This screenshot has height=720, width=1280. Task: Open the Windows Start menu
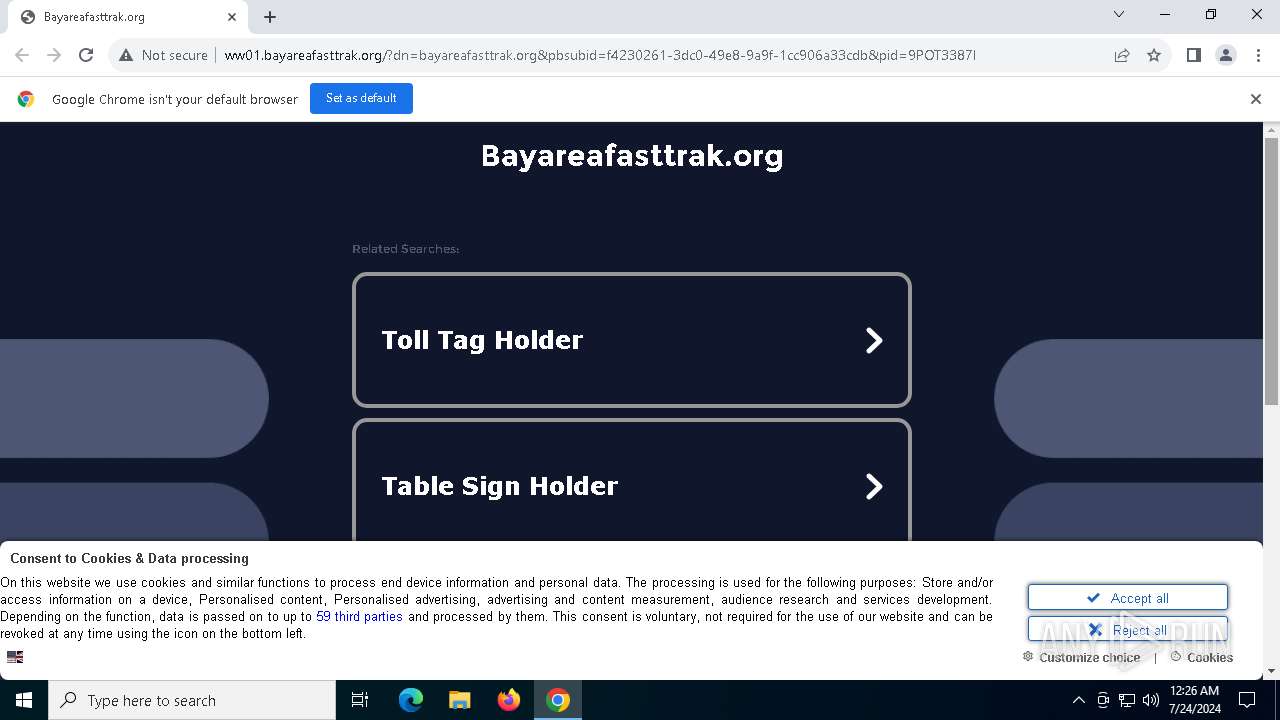[24, 700]
